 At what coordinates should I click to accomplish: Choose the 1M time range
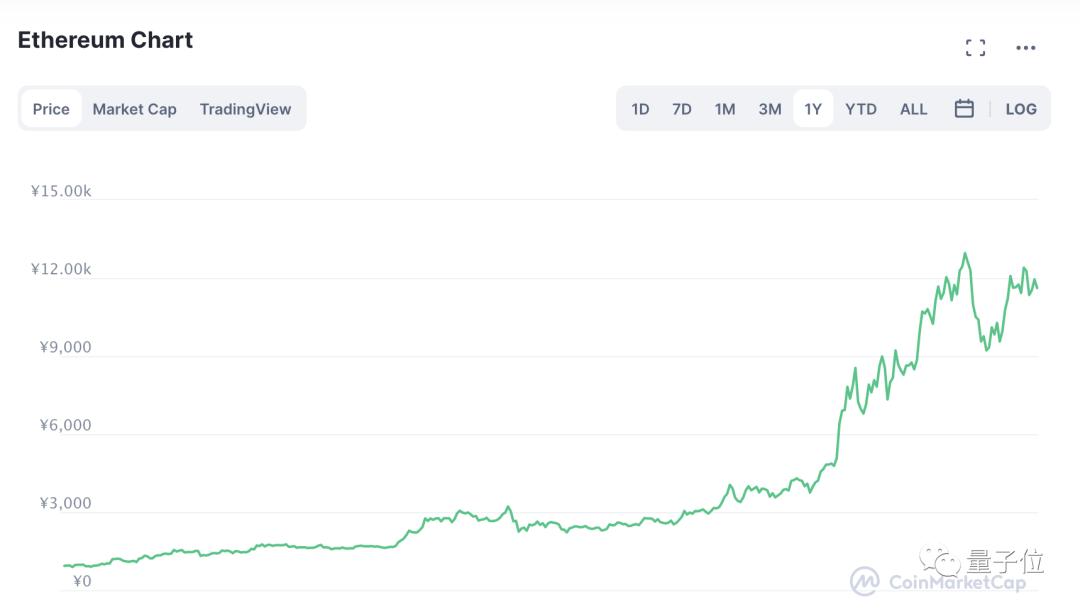(725, 109)
